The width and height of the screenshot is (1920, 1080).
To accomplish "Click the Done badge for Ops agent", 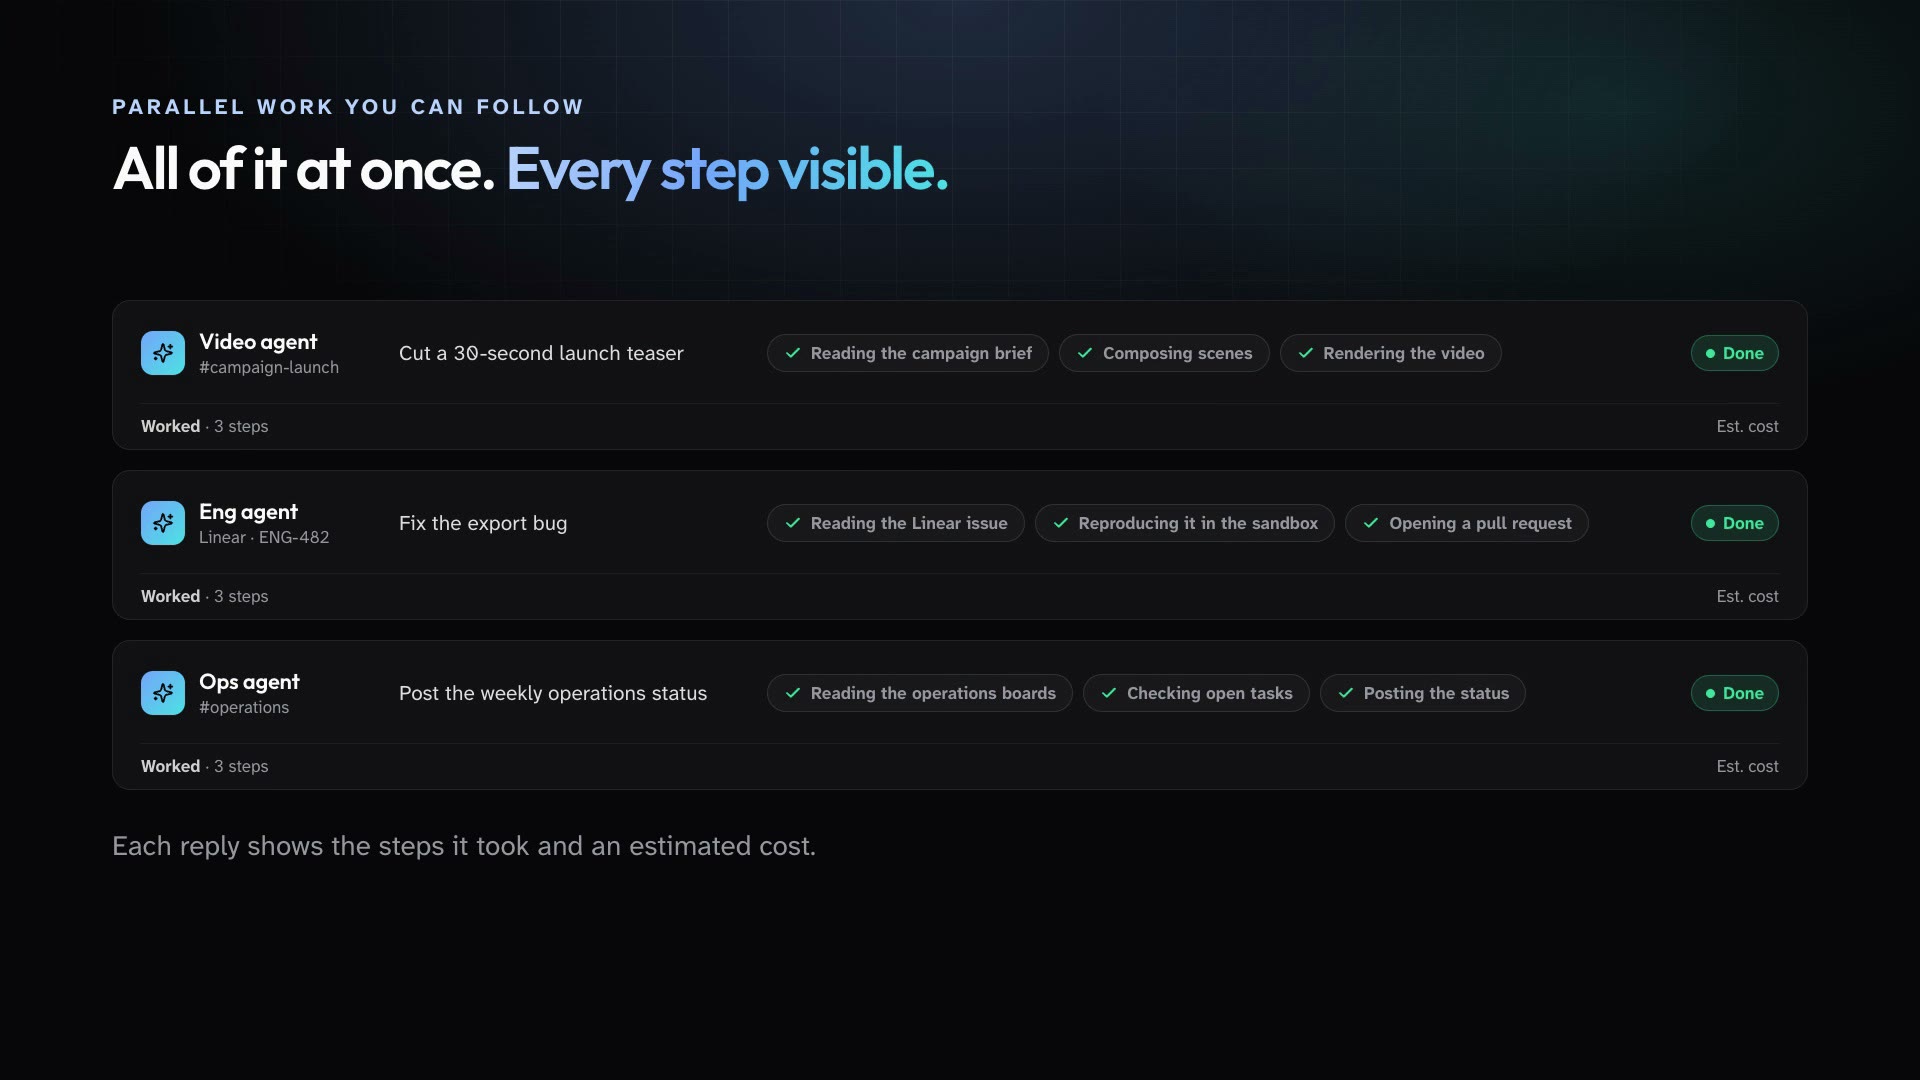I will 1735,693.
